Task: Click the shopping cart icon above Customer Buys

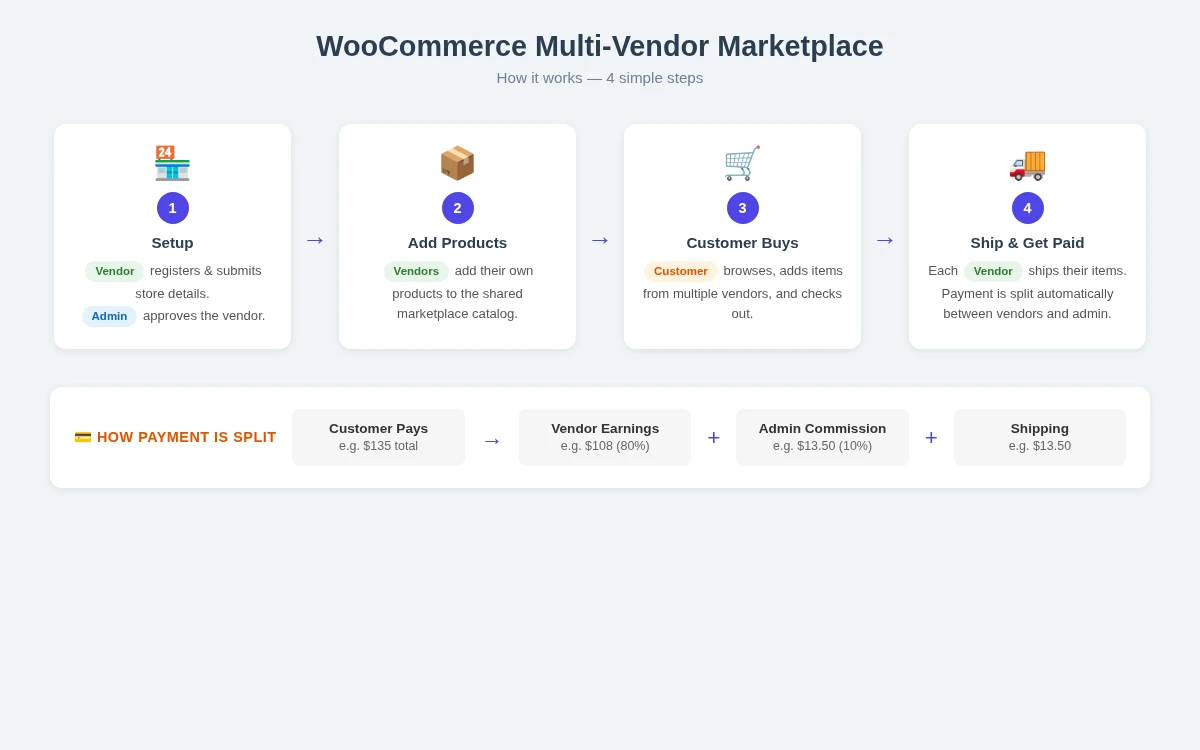Action: coord(742,163)
